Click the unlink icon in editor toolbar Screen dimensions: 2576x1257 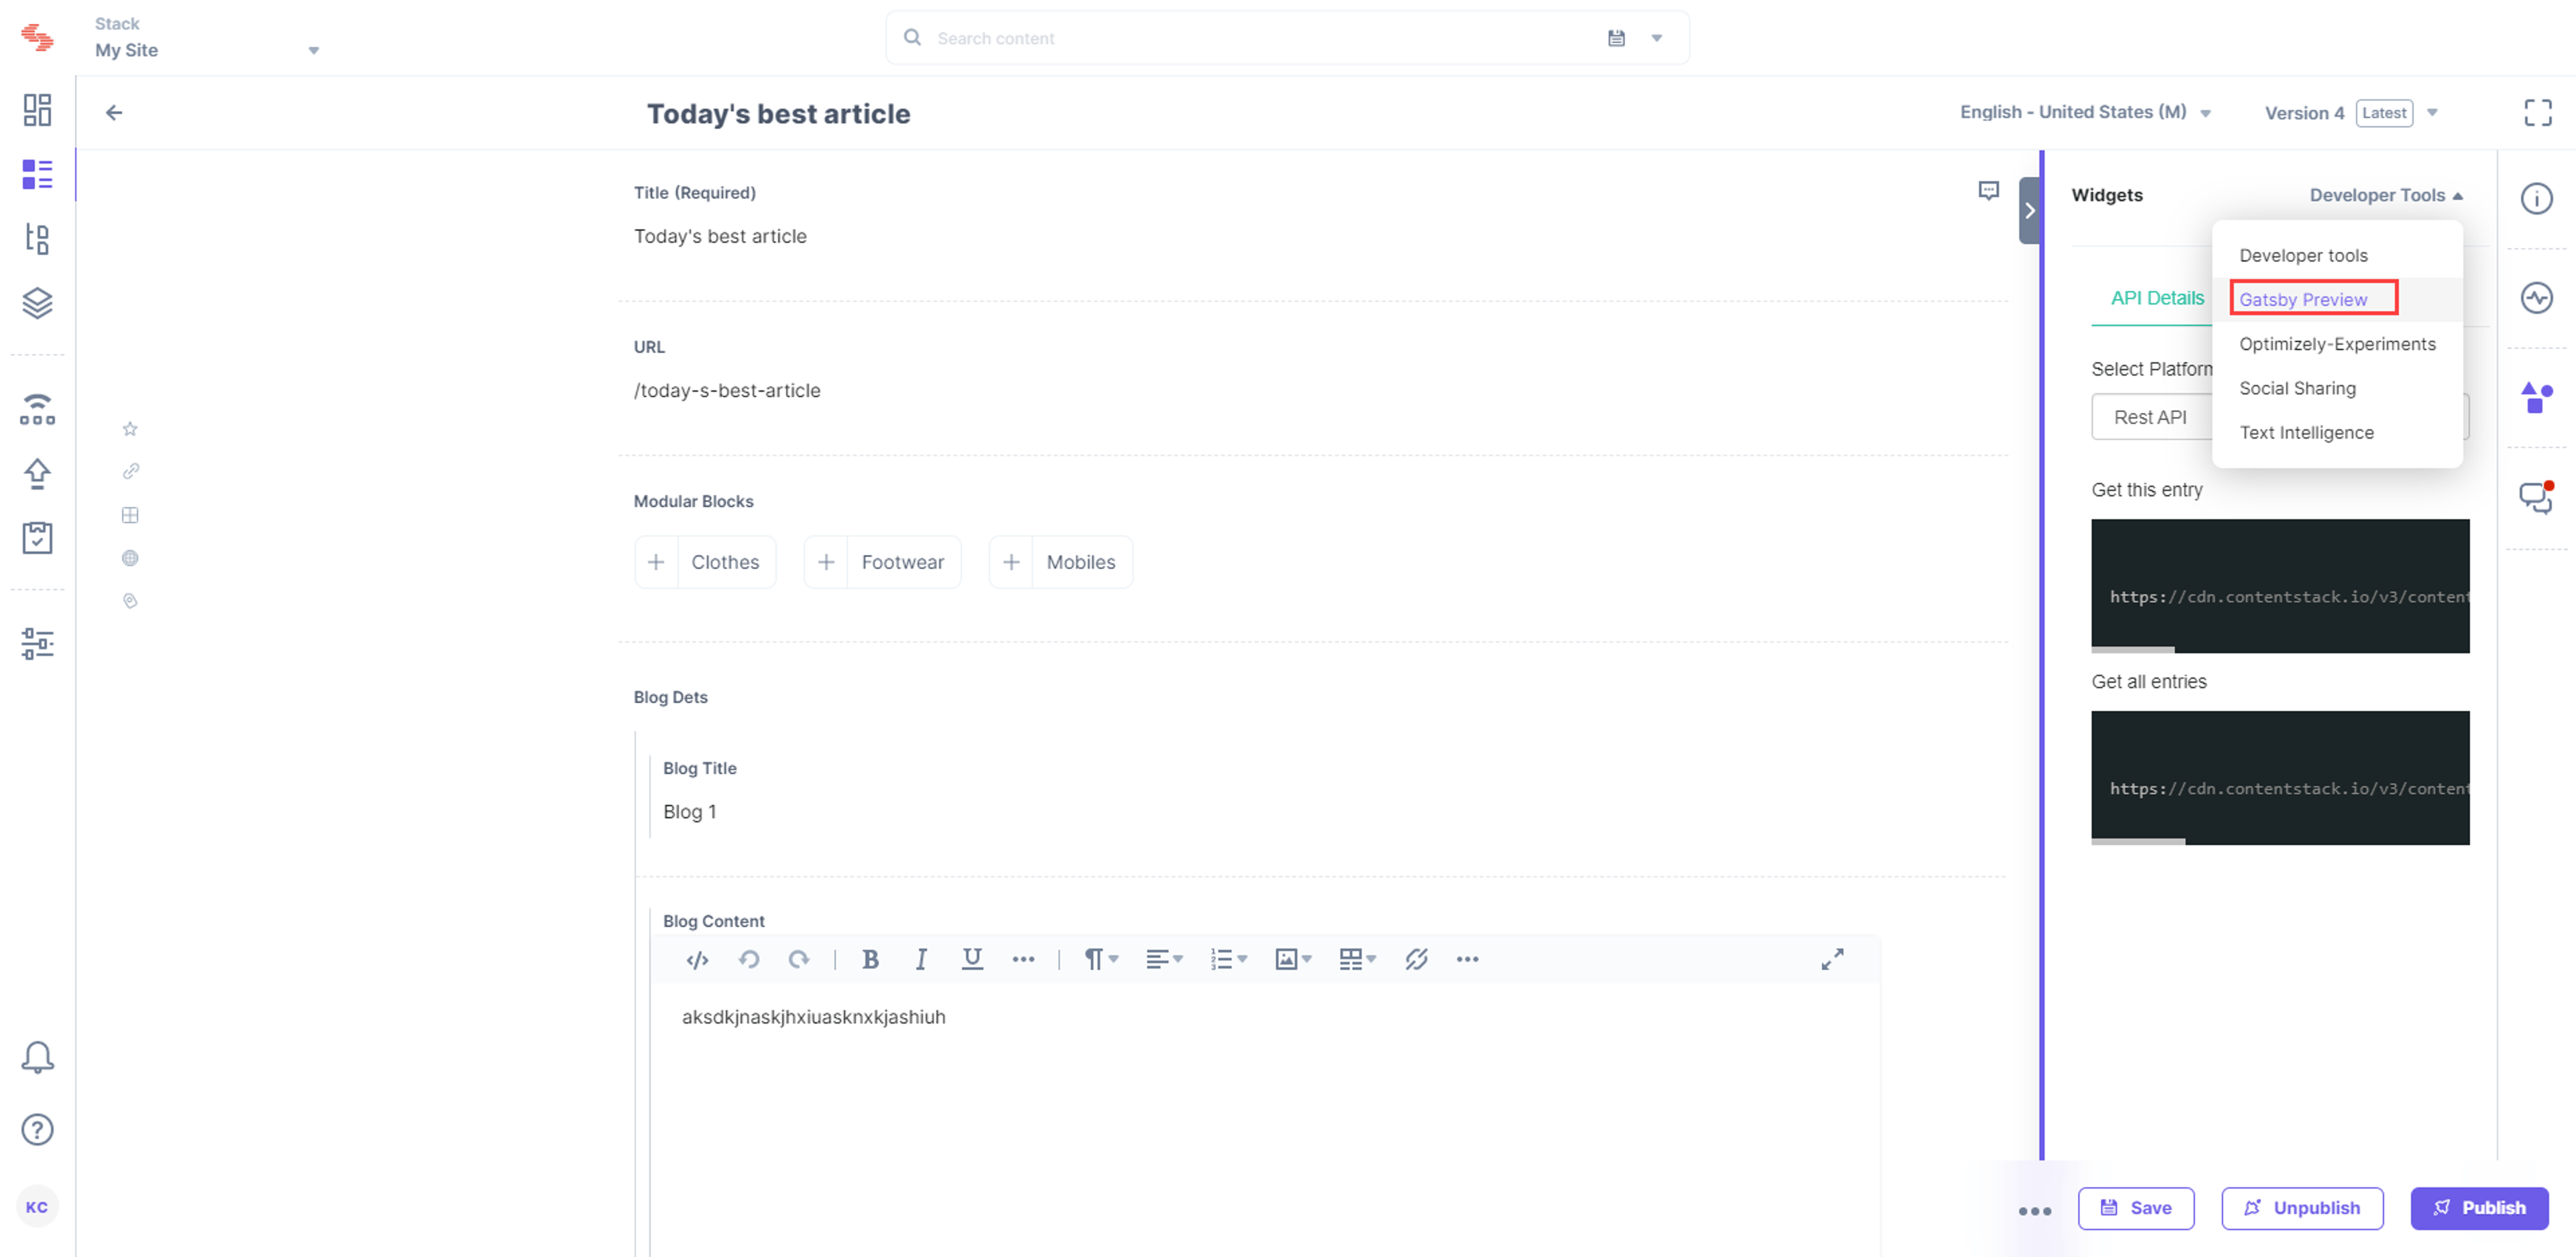(1416, 960)
